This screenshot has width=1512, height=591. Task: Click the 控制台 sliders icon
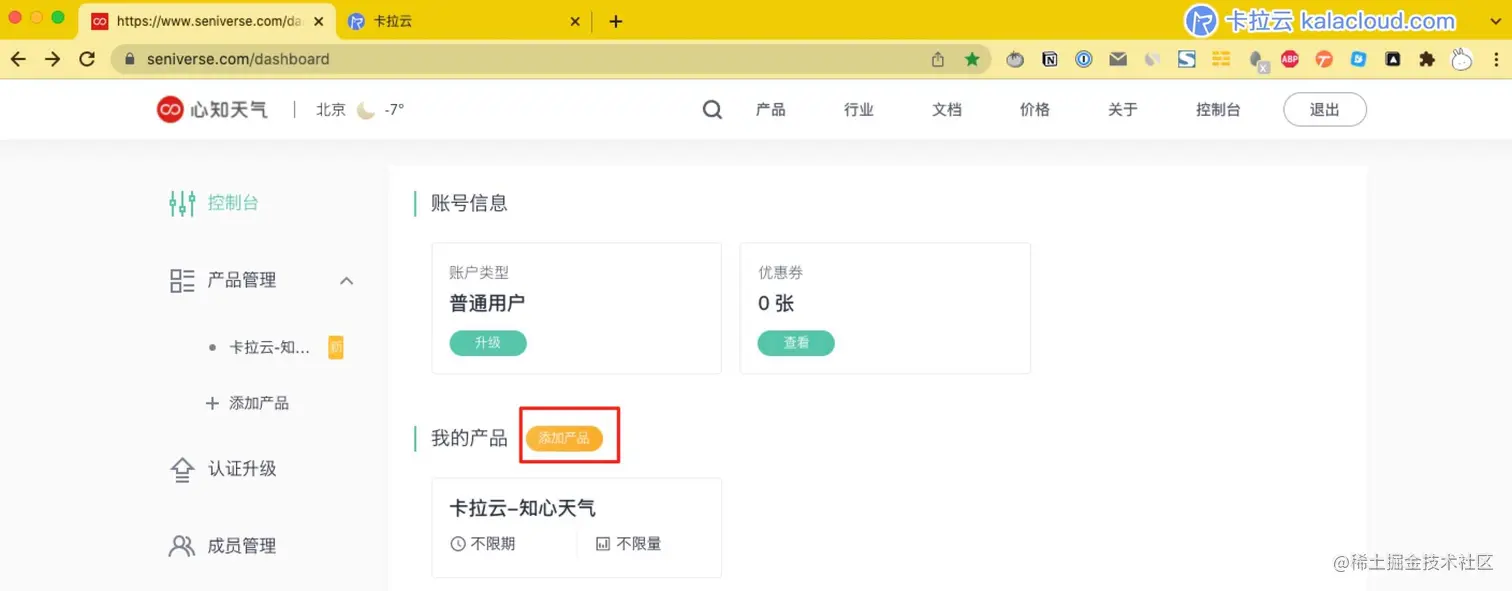(182, 203)
